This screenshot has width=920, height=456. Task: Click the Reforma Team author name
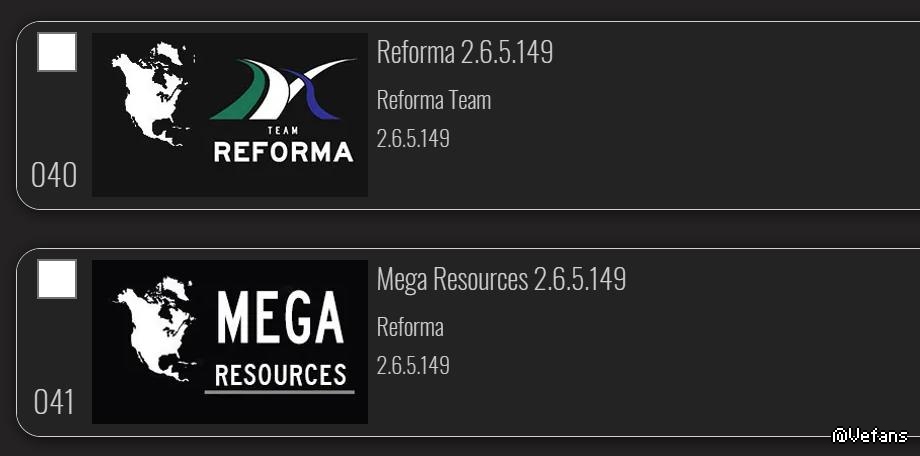434,100
